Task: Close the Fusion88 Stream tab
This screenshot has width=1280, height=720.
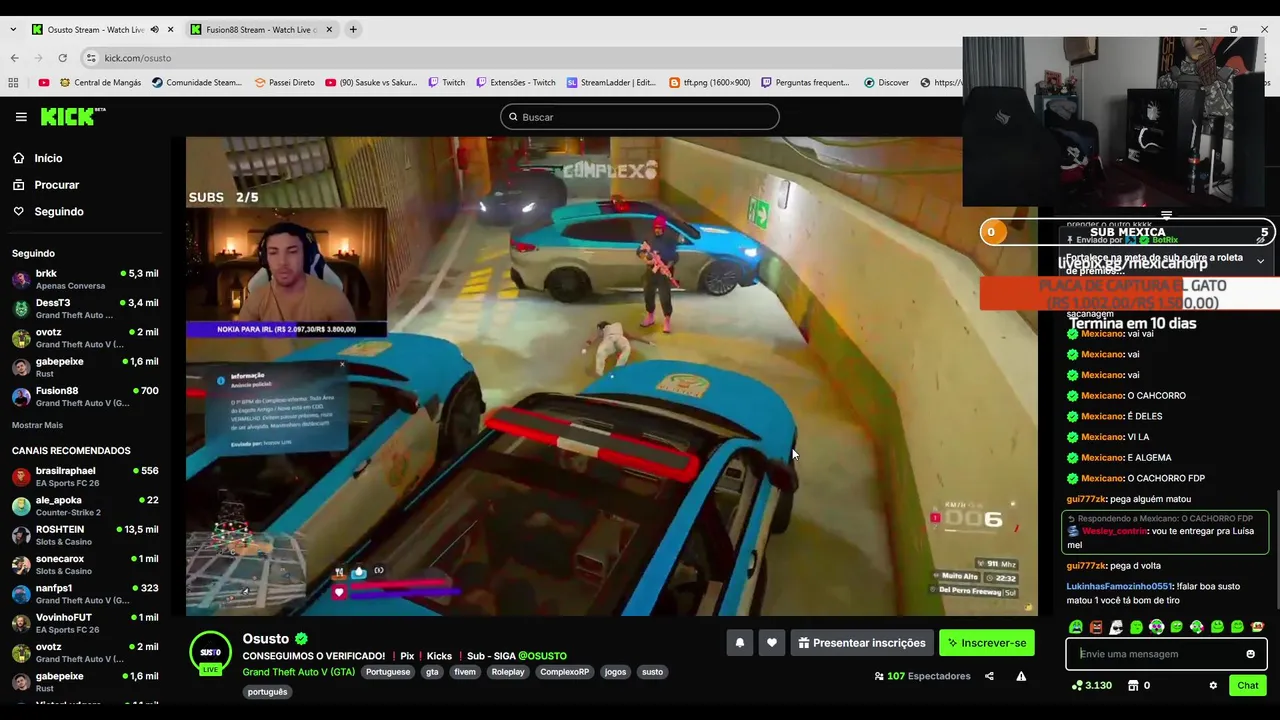Action: coord(329,29)
